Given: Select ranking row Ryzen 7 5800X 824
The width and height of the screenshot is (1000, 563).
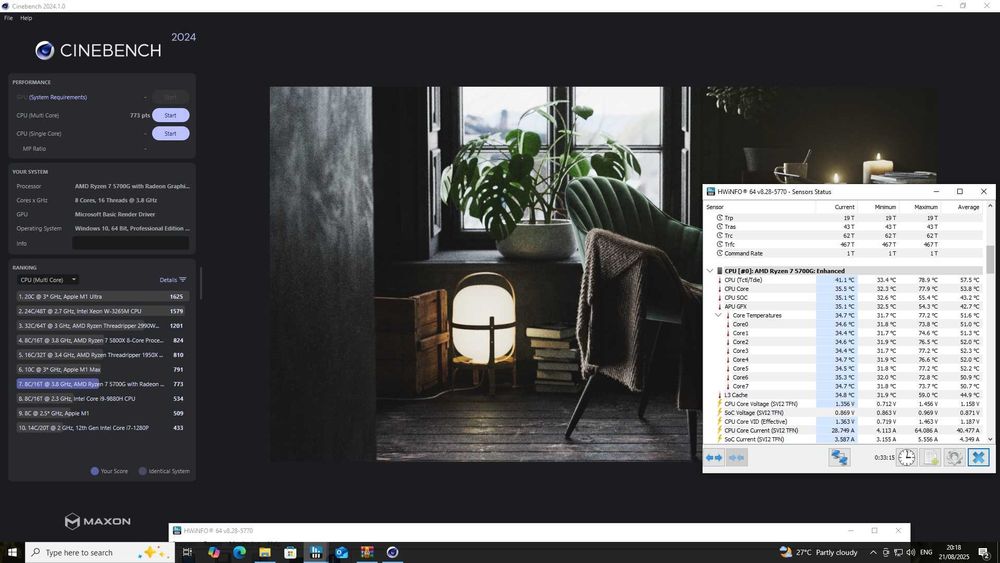Looking at the screenshot, I should coord(101,340).
